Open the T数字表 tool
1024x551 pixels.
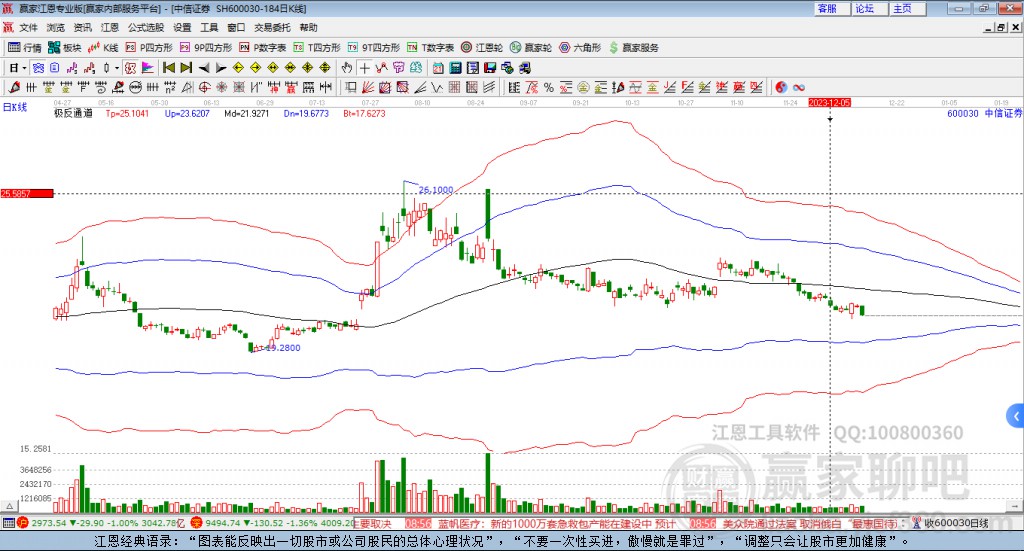[430, 48]
